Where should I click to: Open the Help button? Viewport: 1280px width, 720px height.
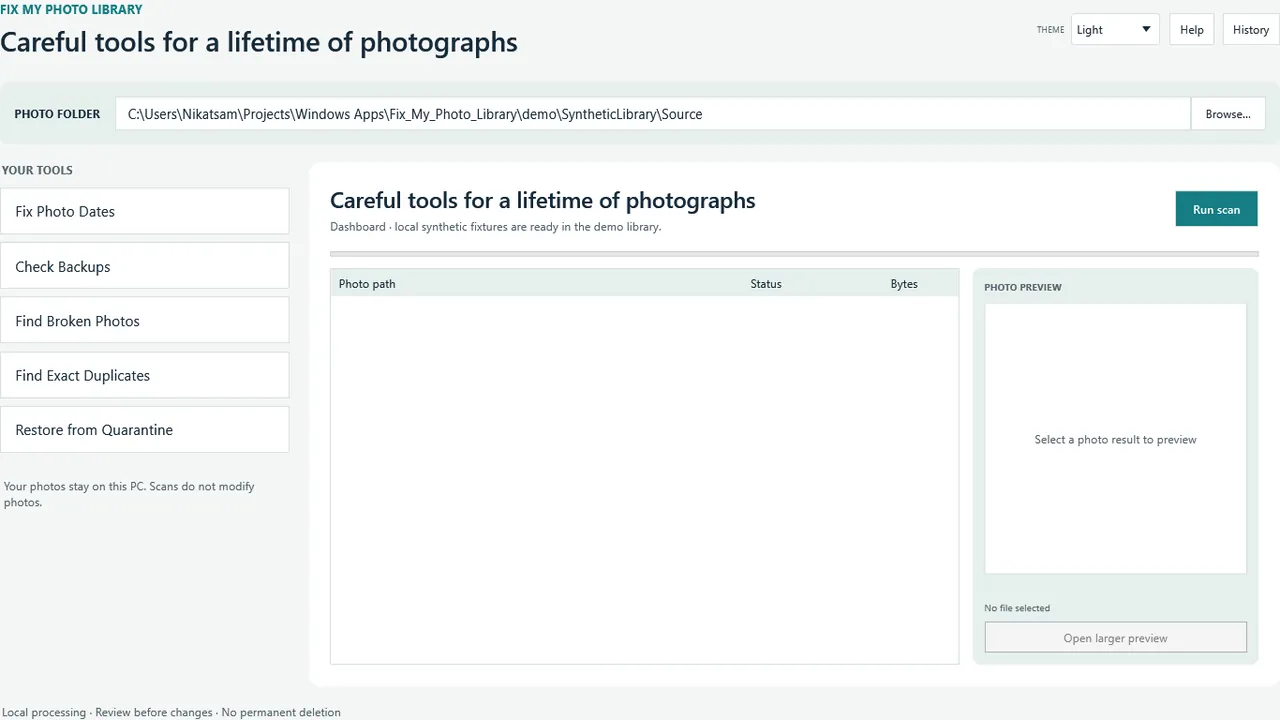pos(1191,29)
